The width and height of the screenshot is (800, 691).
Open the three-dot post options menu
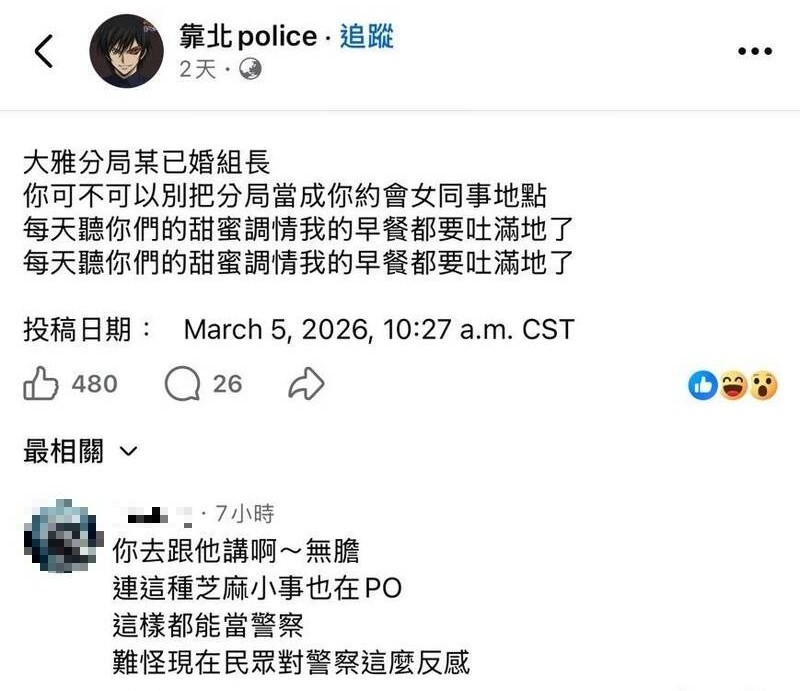(754, 51)
